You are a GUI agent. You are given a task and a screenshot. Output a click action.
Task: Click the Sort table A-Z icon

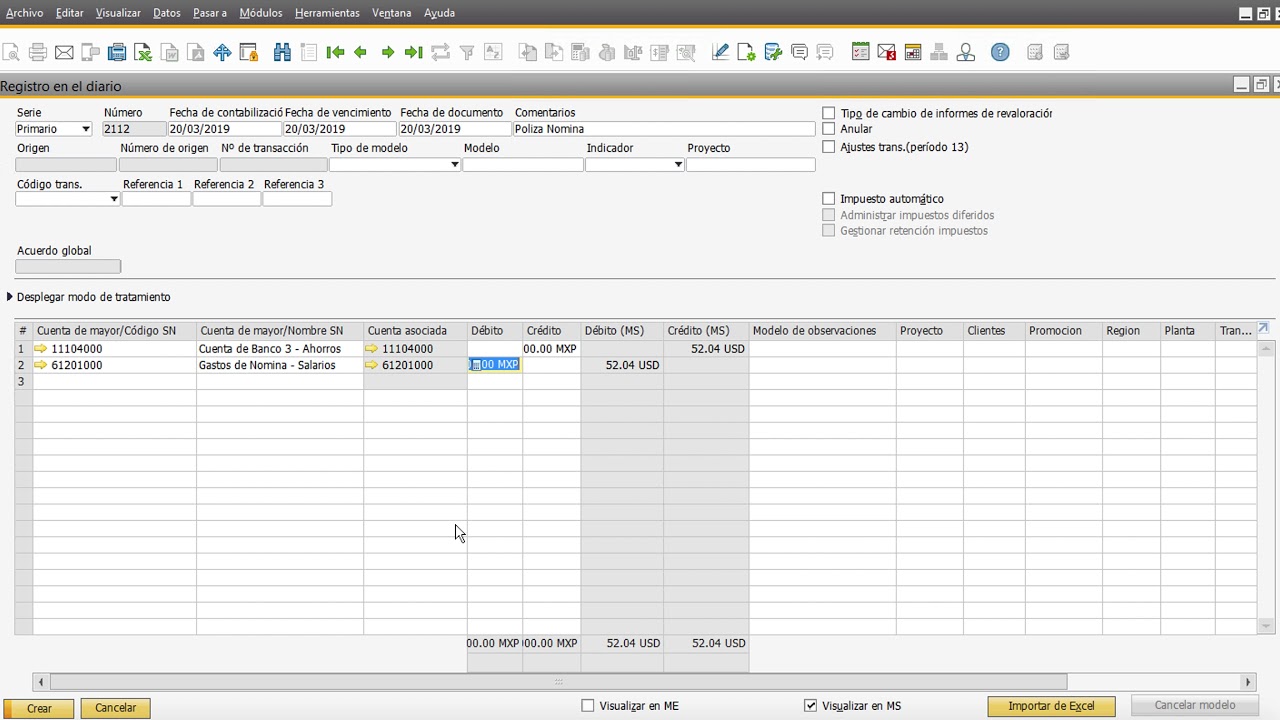(493, 52)
